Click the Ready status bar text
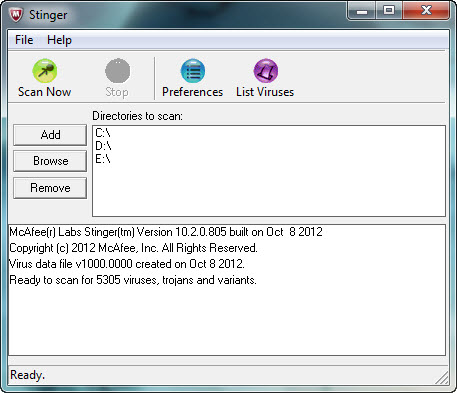Viewport: 457px width, 393px height. pos(27,375)
